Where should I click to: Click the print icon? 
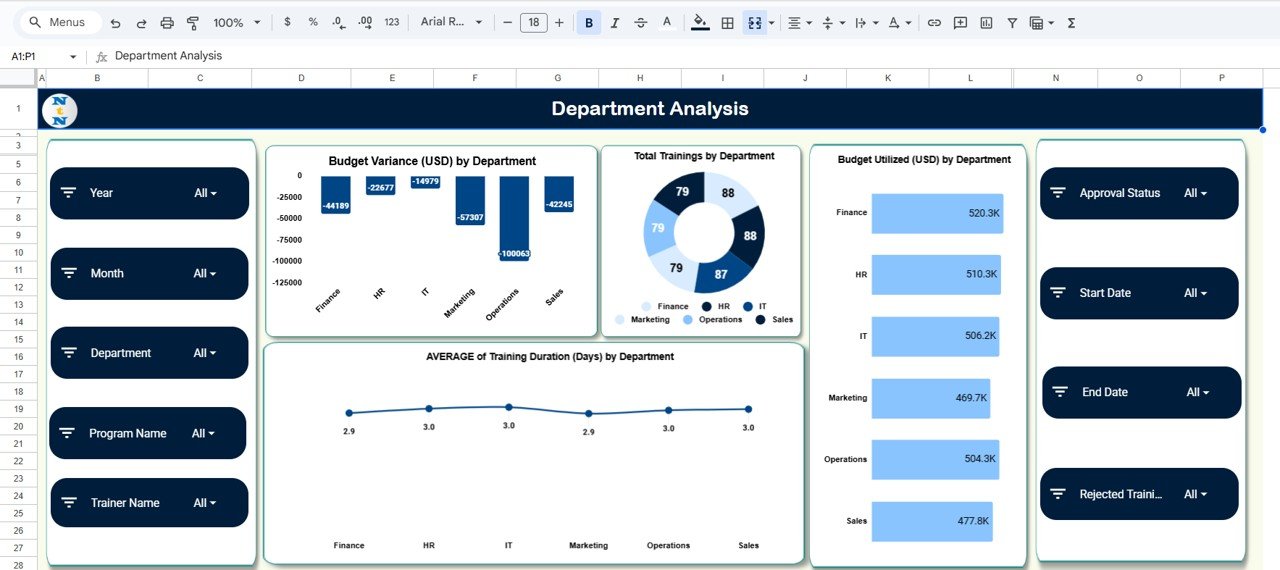[x=167, y=22]
